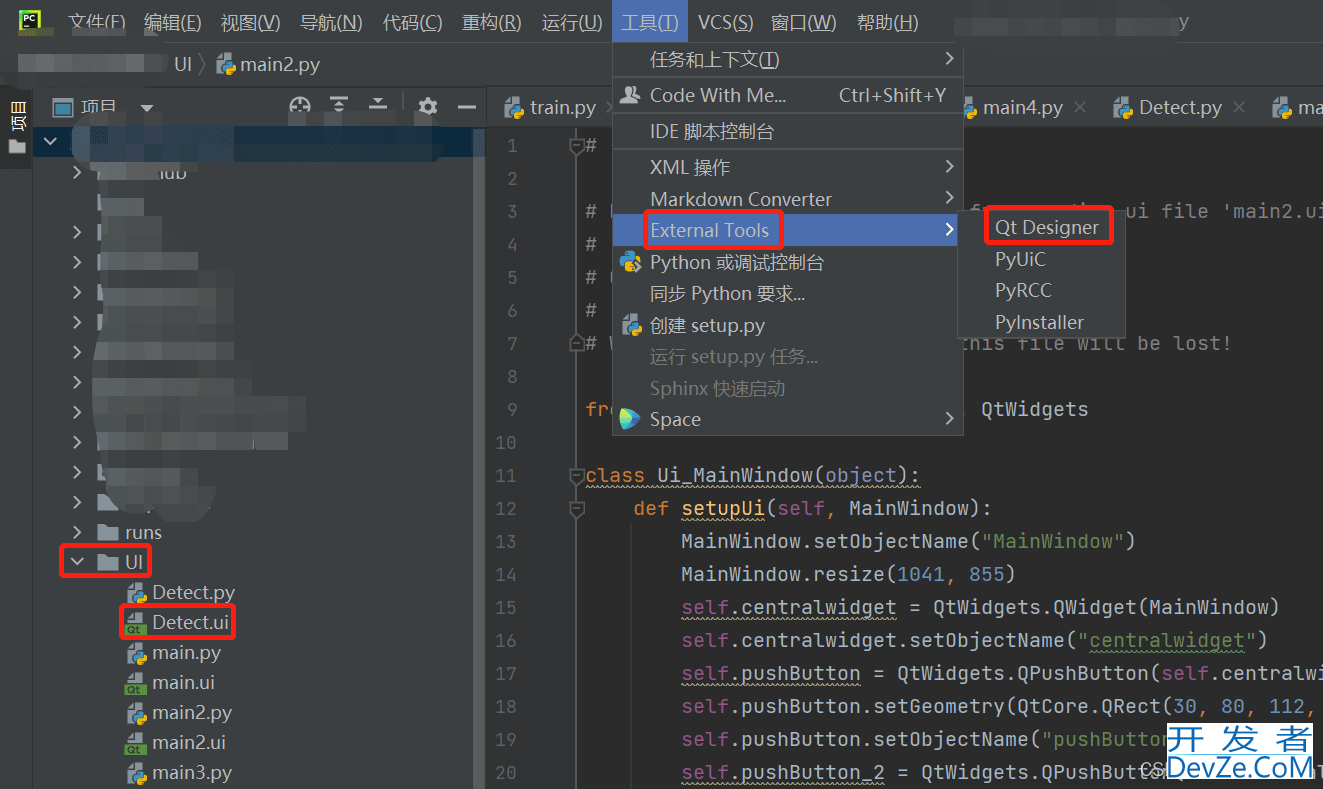Toggle the fold marker on editor line 1
The image size is (1323, 789).
pos(575,146)
